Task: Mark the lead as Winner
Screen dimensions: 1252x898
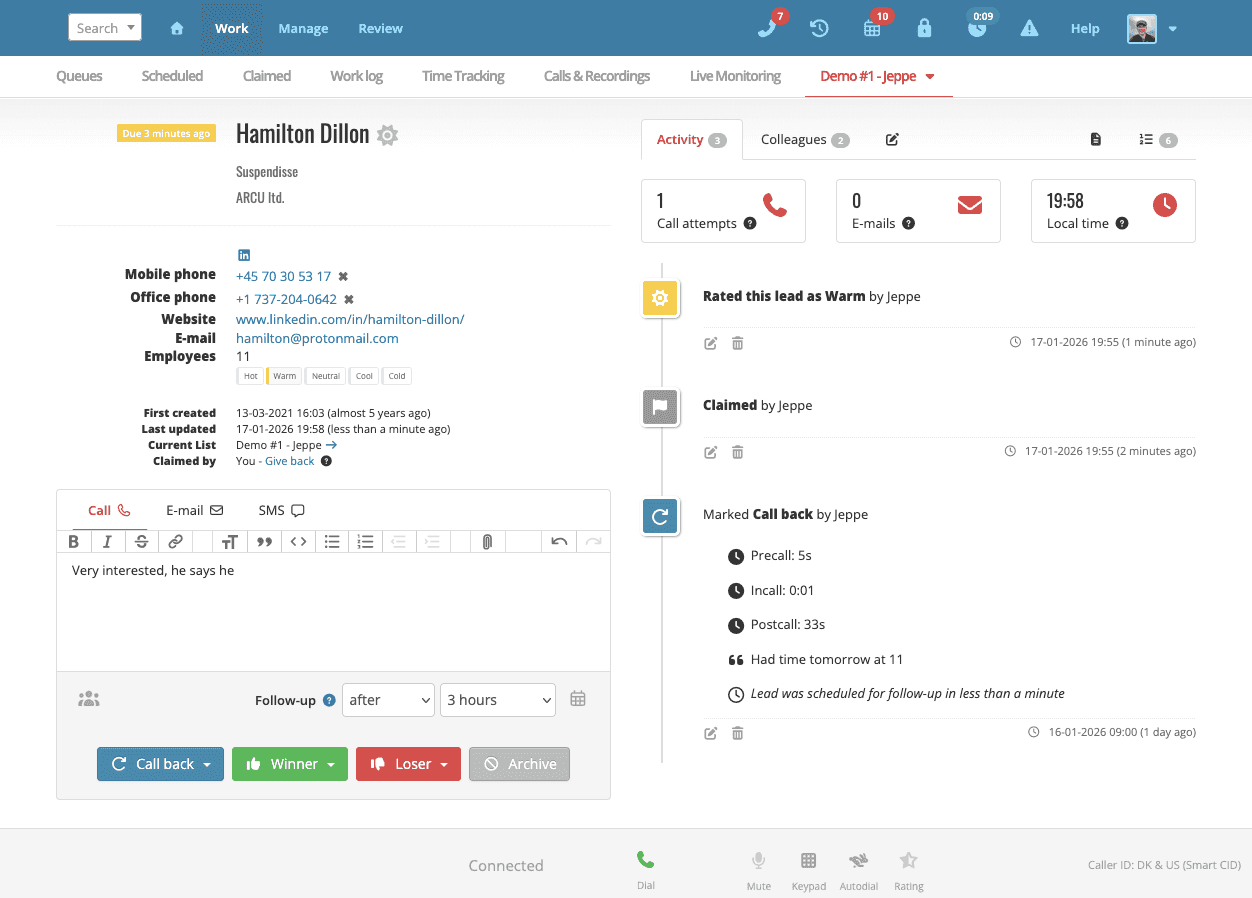Action: (x=289, y=763)
